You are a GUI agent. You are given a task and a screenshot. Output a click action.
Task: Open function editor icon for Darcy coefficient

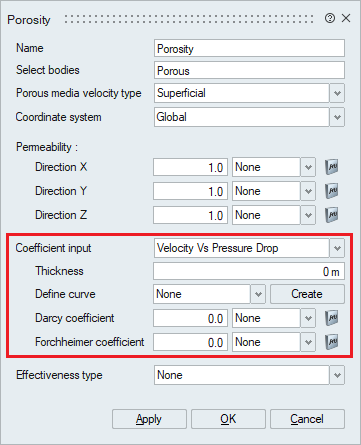click(x=331, y=318)
